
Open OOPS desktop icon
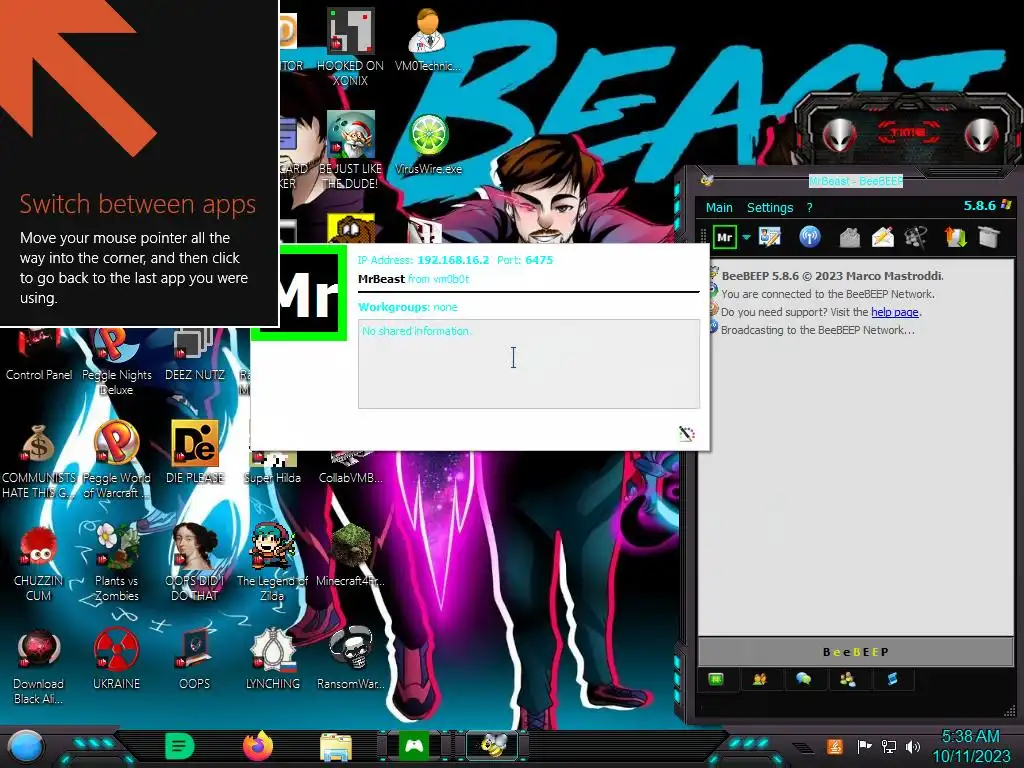click(195, 658)
